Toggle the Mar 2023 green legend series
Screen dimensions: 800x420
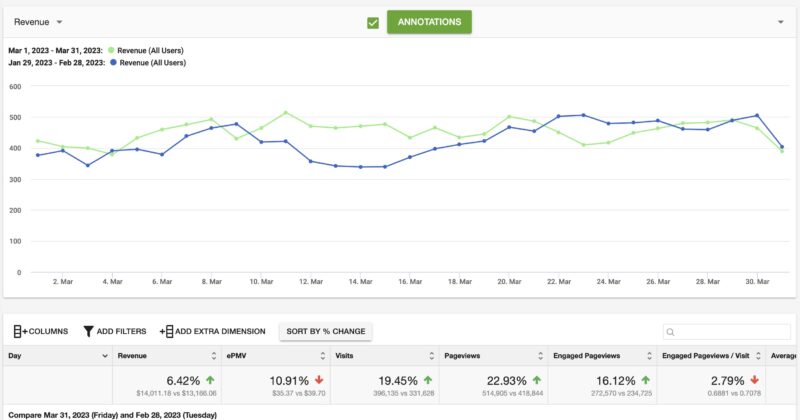(111, 50)
